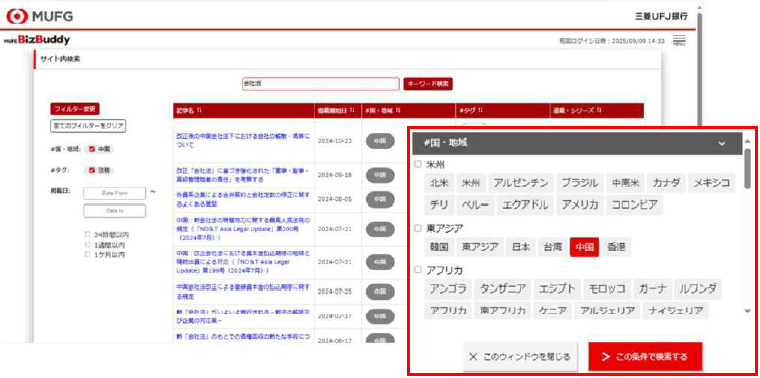Screen dimensions: 760x378
Task: Select the アルゼンチン tag
Action: [521, 183]
